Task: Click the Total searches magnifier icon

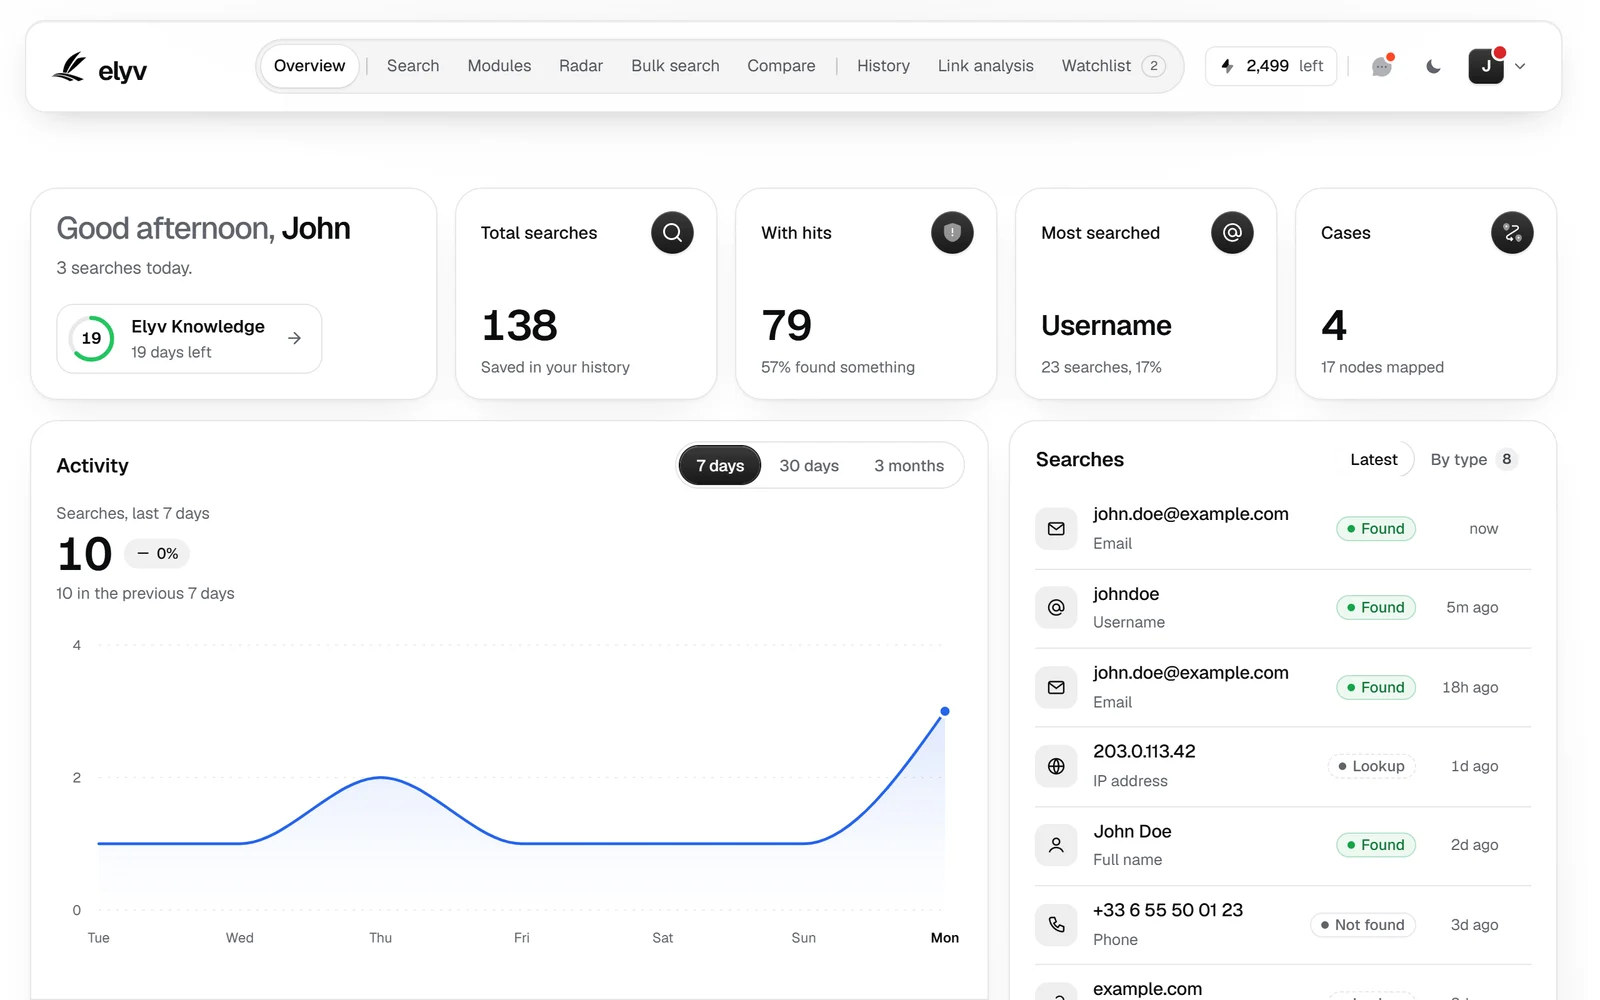Action: click(x=672, y=233)
